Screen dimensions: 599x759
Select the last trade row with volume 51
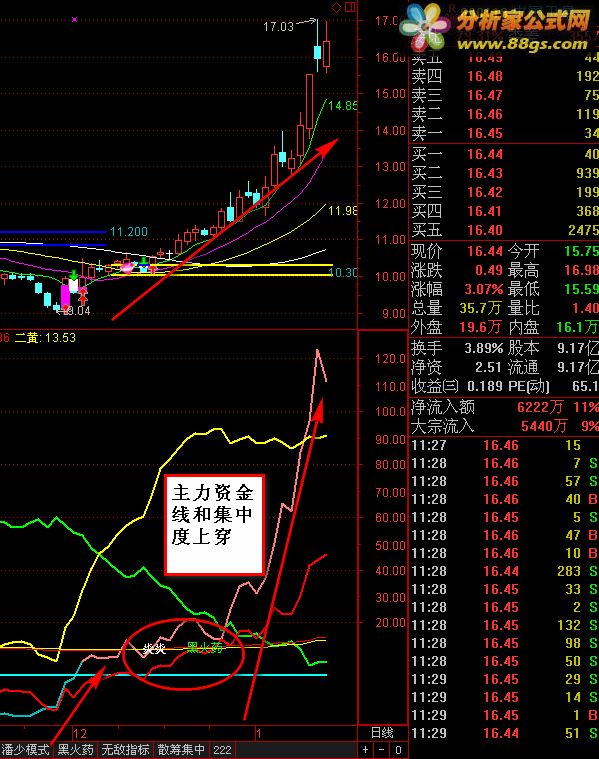tap(505, 733)
